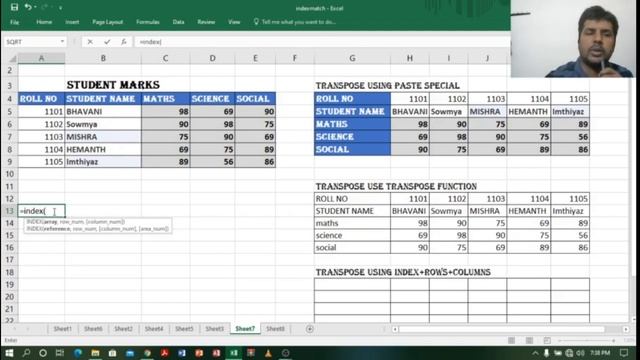
Task: Switch to Sheet2 tab
Action: click(123, 329)
